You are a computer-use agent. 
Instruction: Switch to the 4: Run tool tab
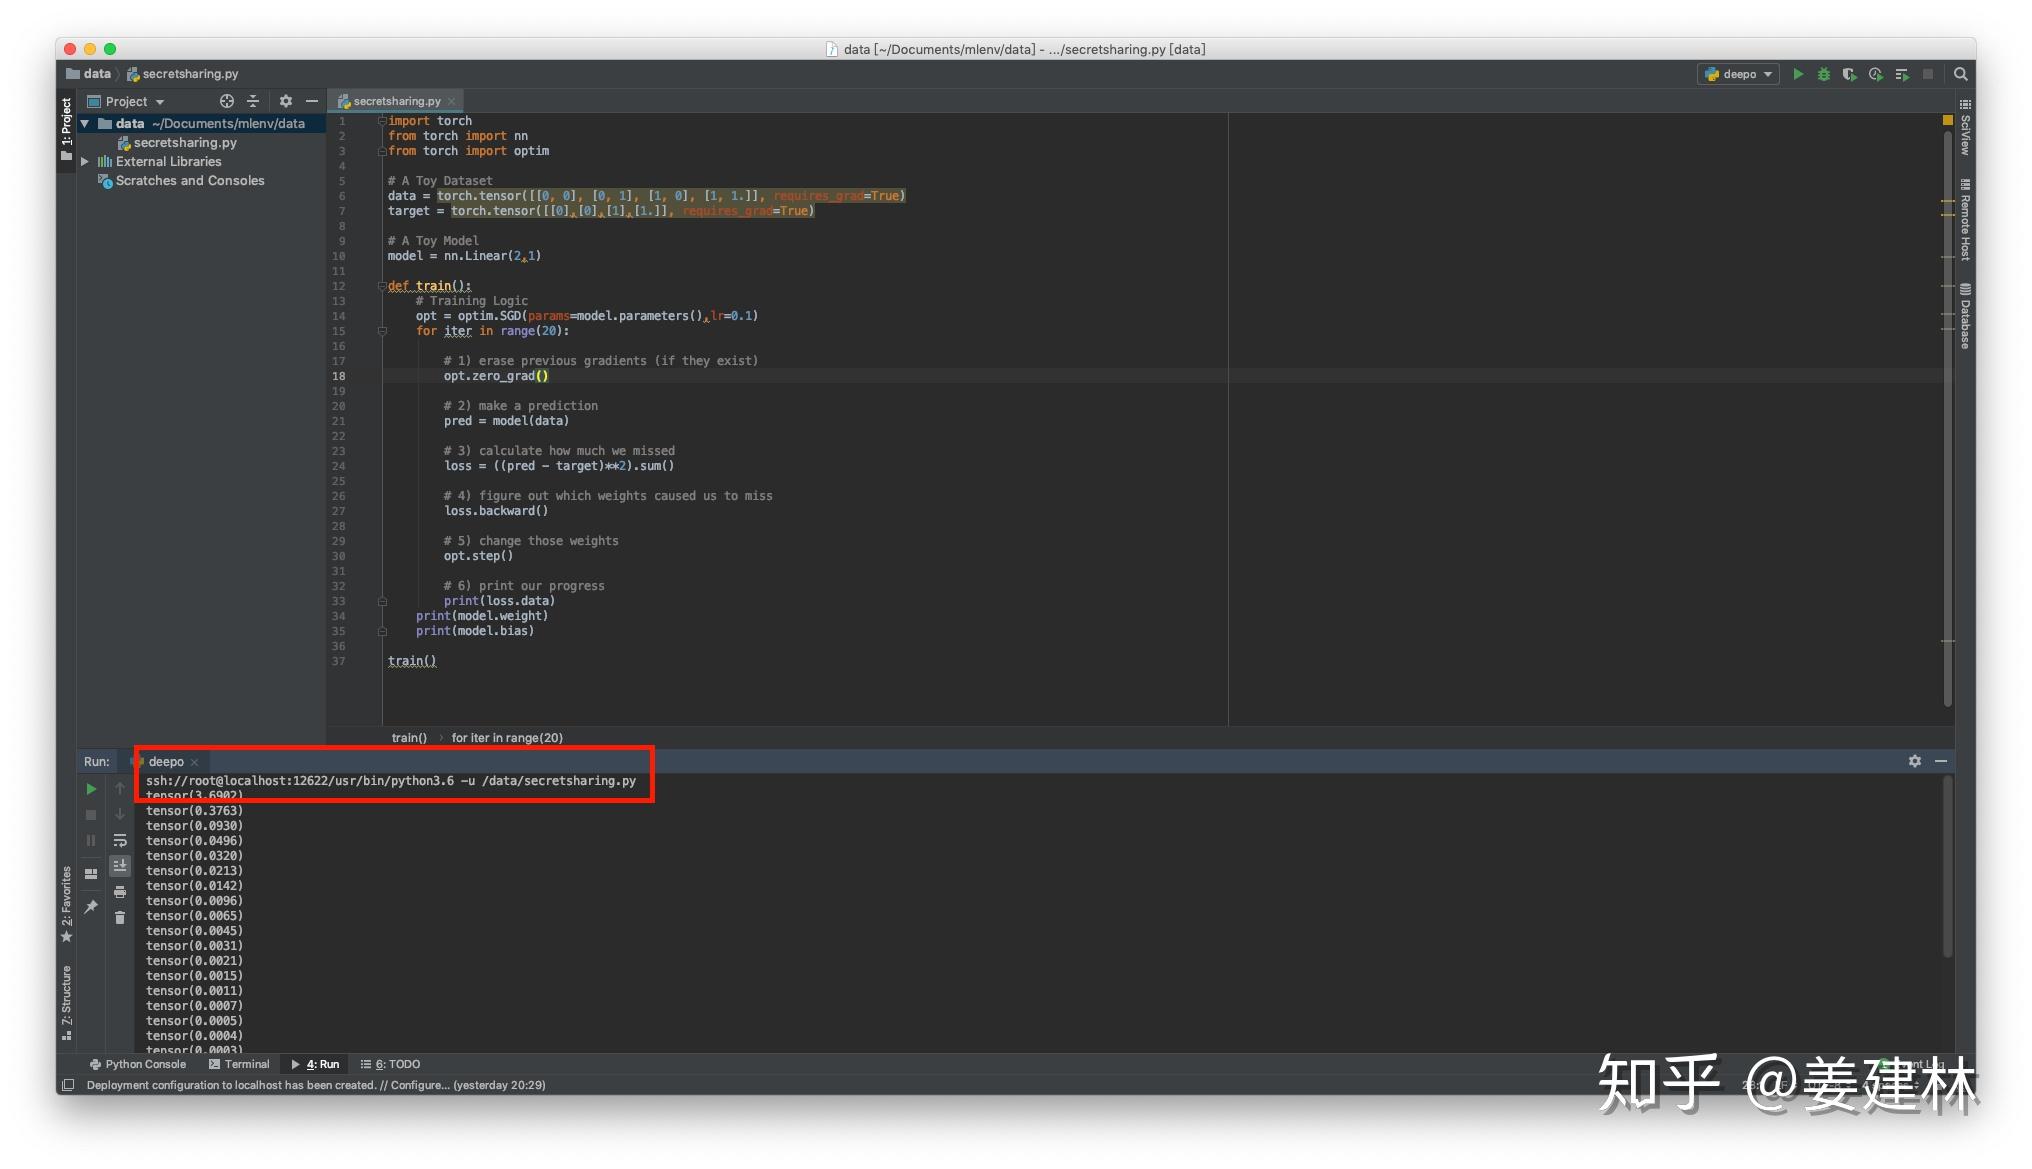(x=315, y=1064)
